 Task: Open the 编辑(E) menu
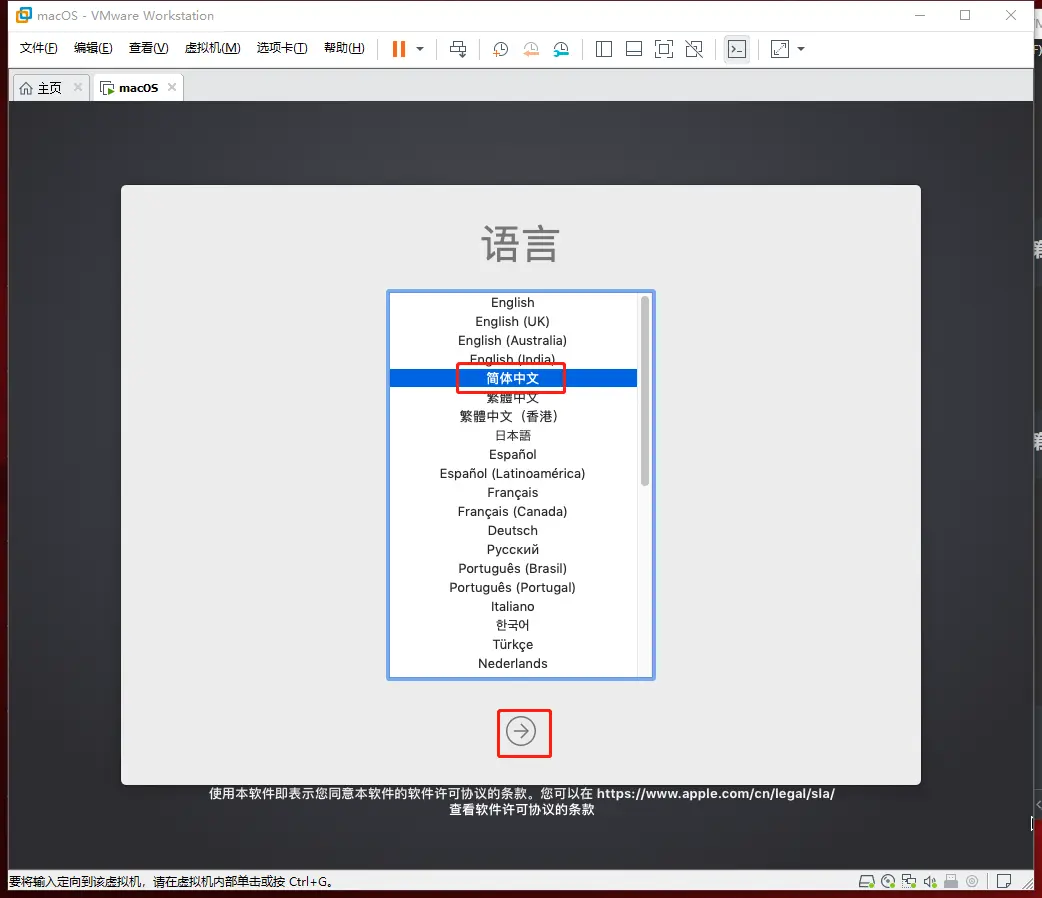93,48
